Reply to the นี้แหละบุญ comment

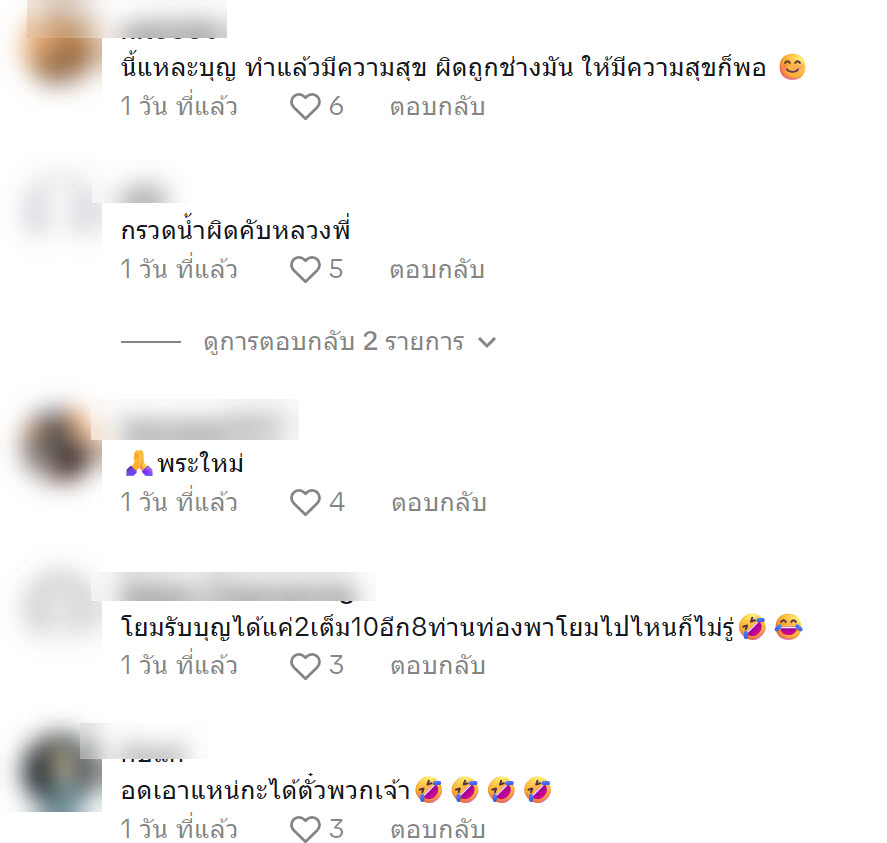click(x=437, y=106)
